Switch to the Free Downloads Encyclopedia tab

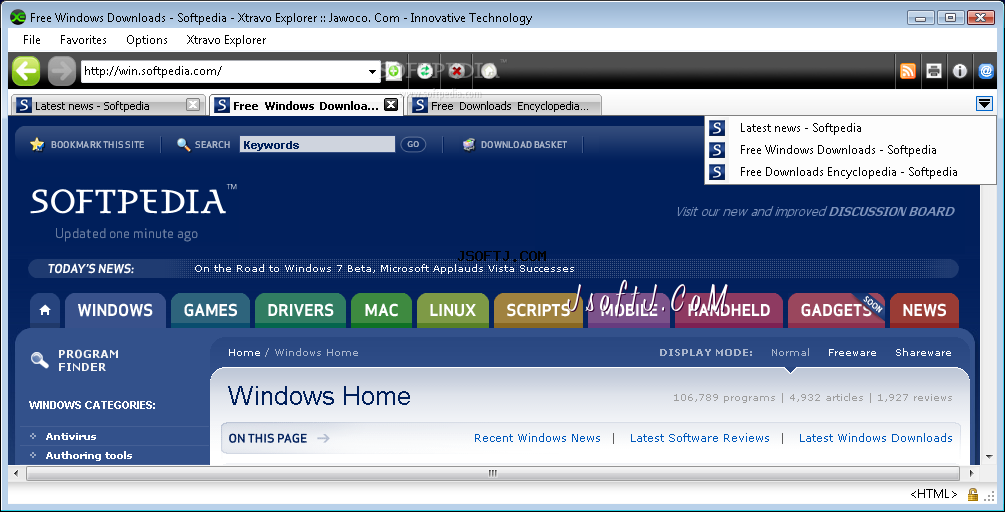tap(505, 105)
